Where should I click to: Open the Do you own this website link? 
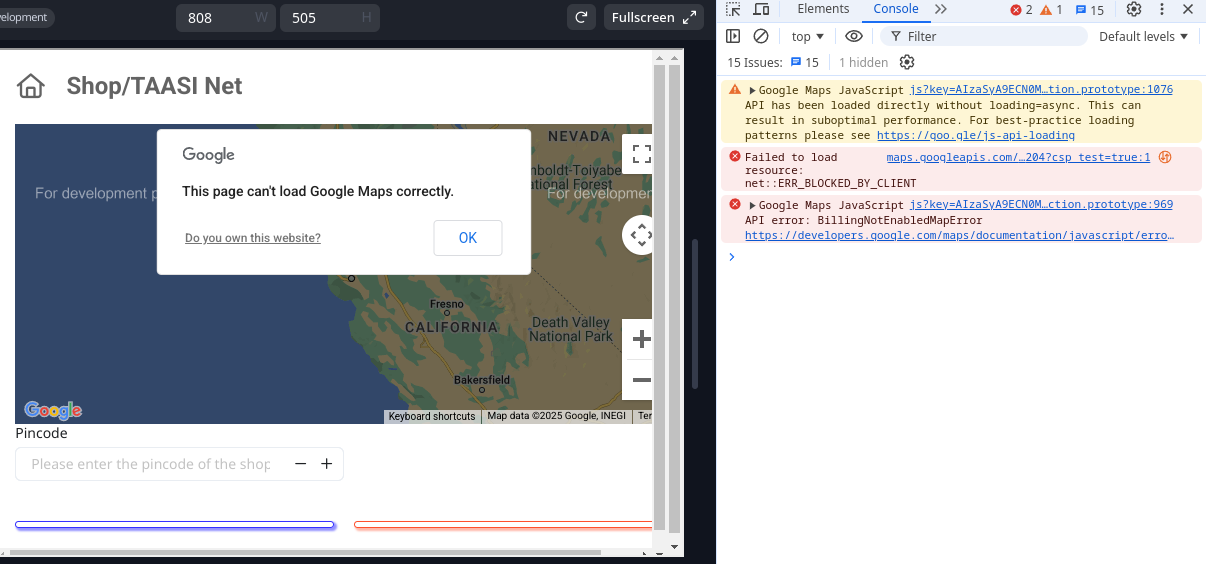253,238
